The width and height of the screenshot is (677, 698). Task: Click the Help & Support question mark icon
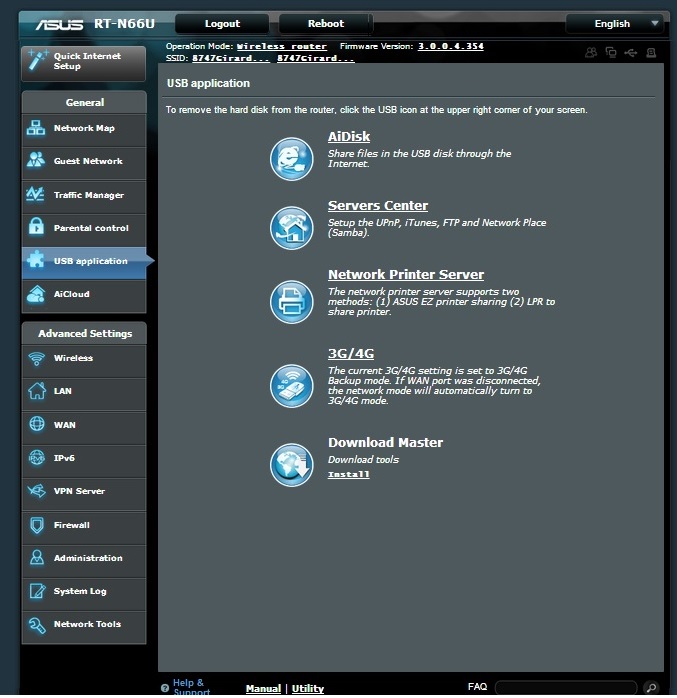(x=165, y=688)
